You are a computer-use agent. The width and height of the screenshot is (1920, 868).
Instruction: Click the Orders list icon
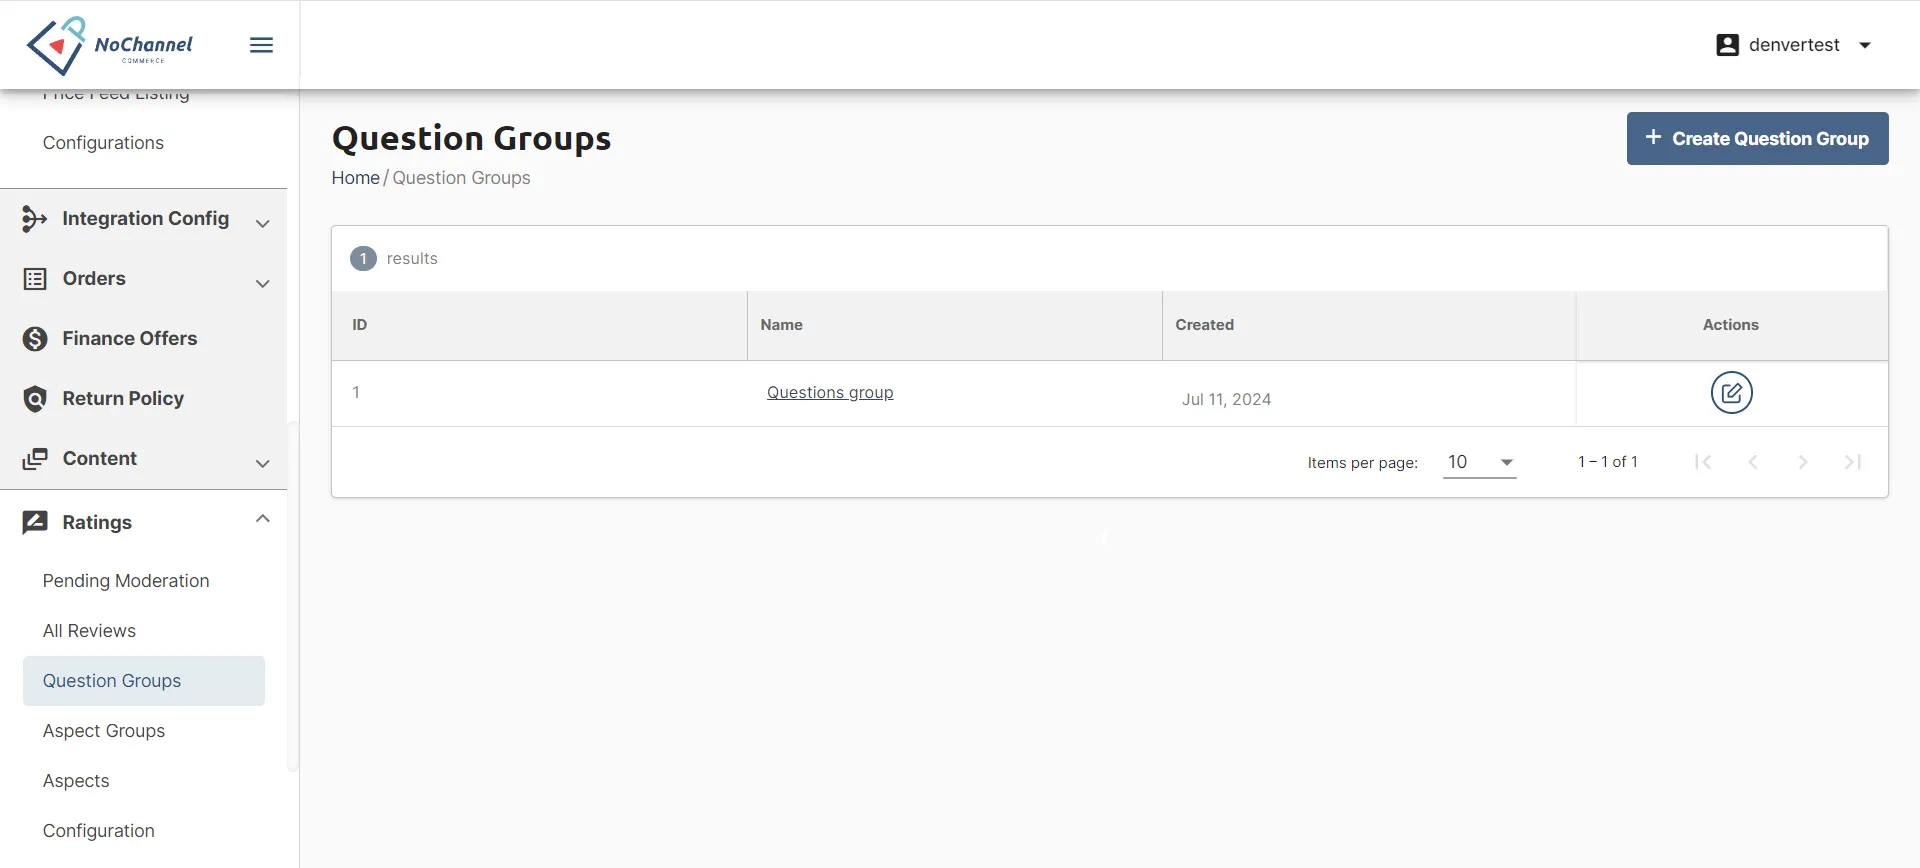tap(35, 279)
